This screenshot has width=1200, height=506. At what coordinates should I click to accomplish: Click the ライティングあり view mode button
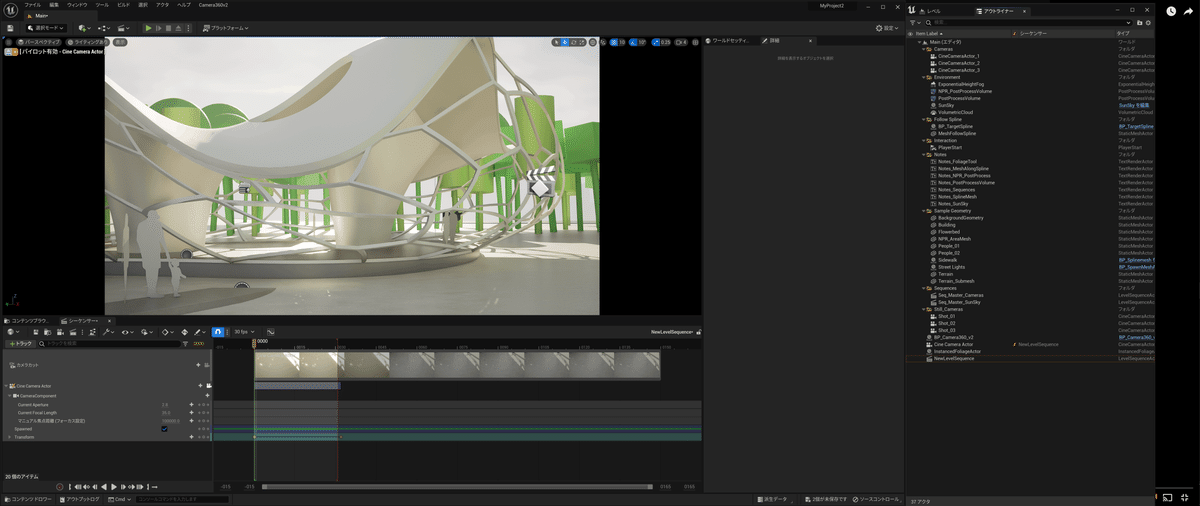(x=87, y=42)
